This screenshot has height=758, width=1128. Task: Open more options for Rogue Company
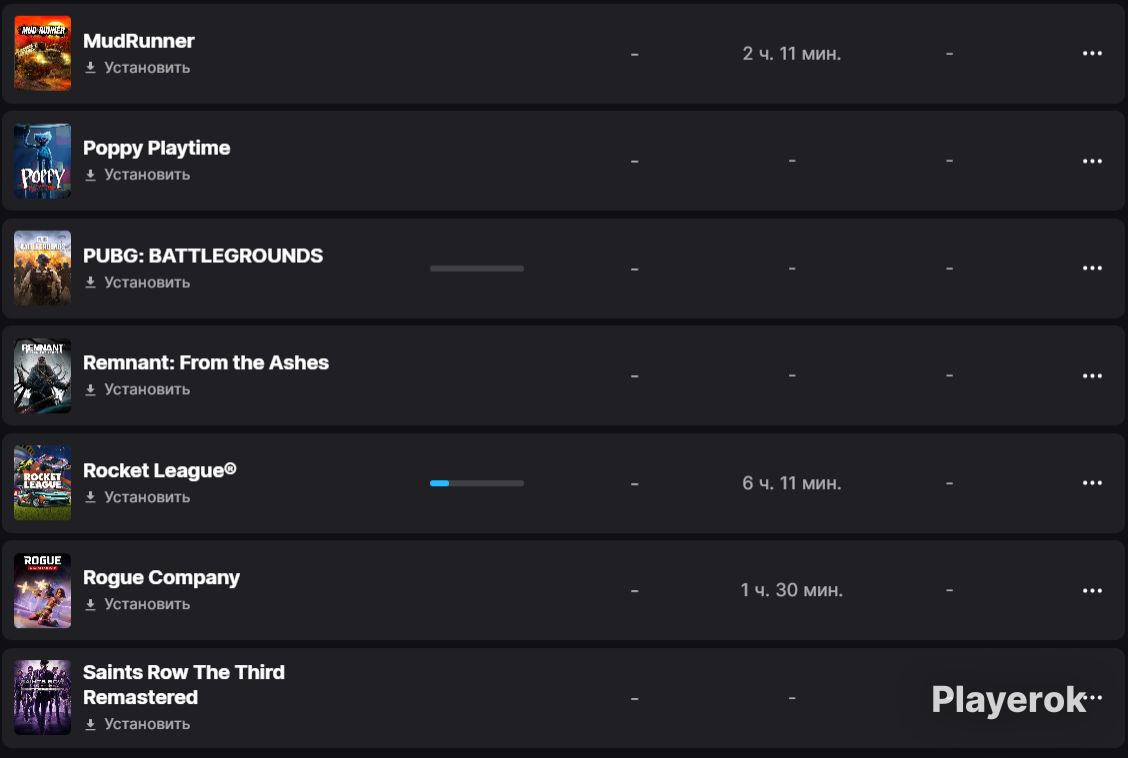(1092, 590)
